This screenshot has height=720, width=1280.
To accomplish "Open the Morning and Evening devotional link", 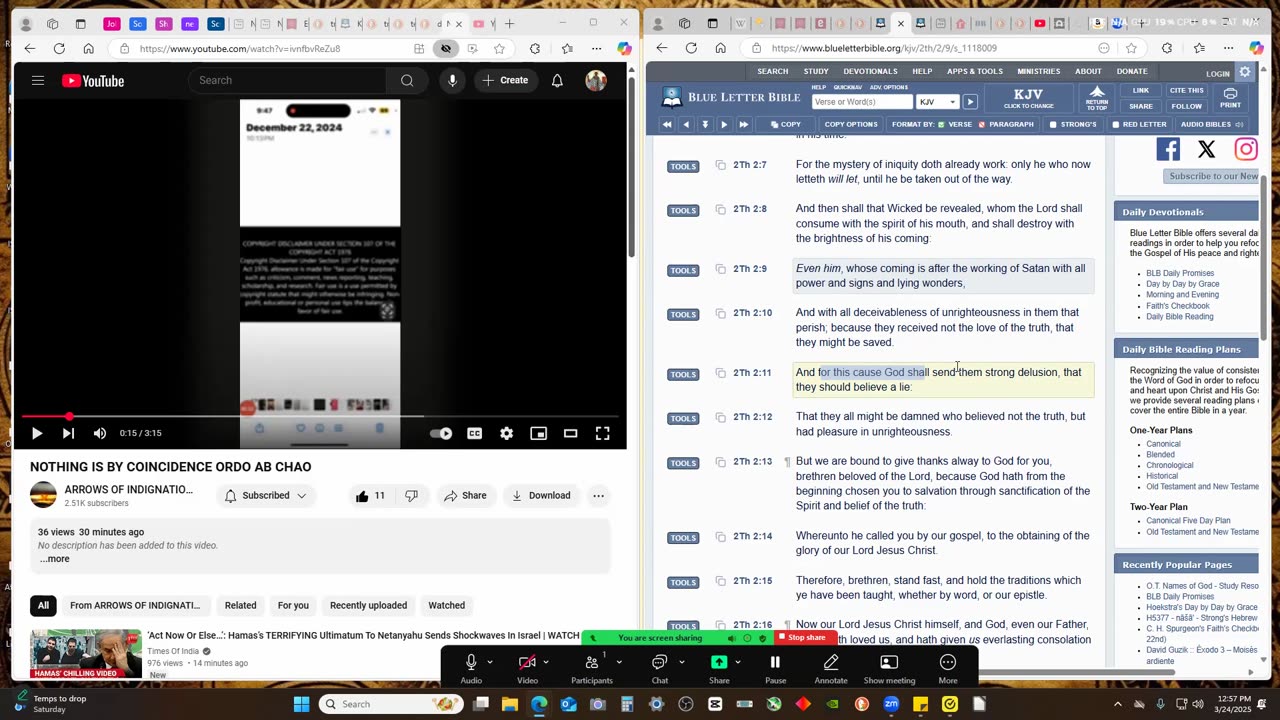I will (1182, 295).
